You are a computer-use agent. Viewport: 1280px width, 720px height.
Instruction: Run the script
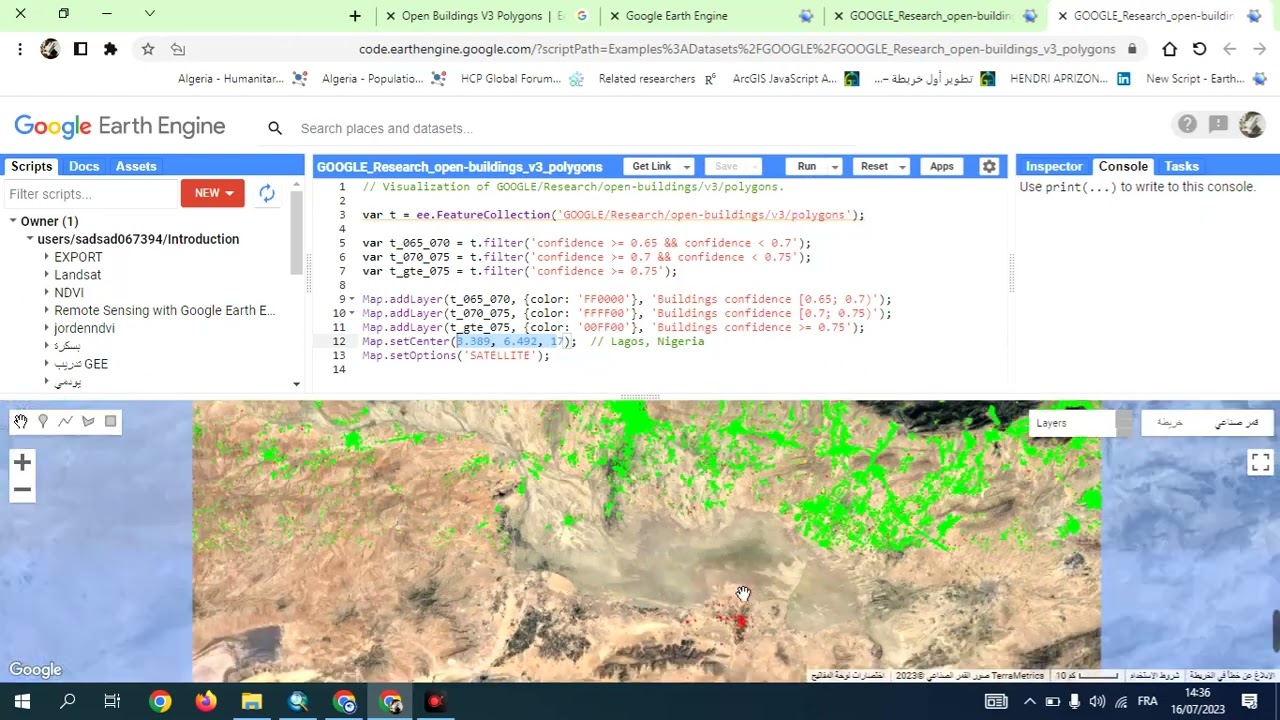coord(806,167)
